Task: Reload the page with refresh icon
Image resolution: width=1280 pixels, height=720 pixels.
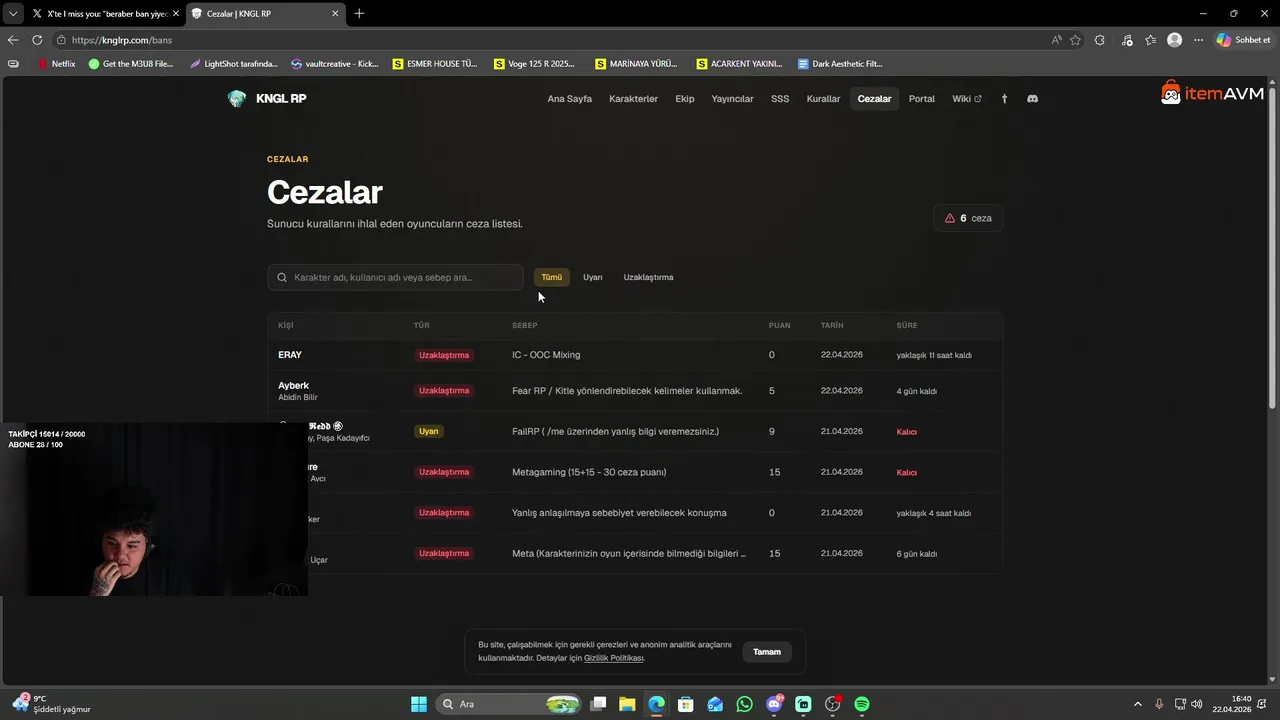Action: pyautogui.click(x=37, y=40)
